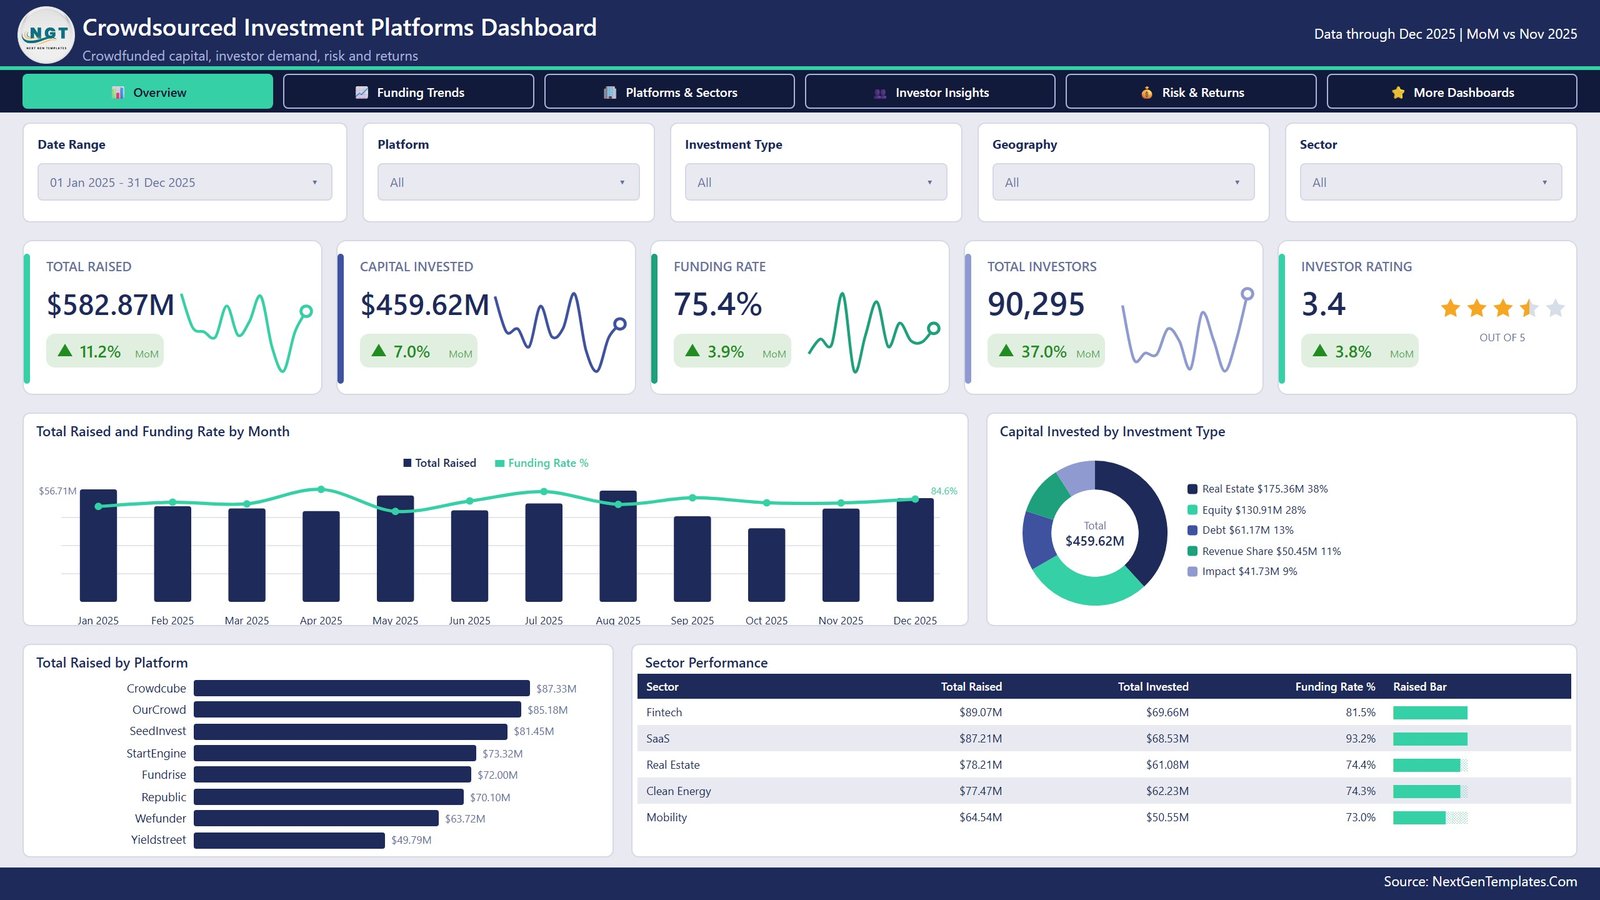Viewport: 1600px width, 900px height.
Task: Click the Revenue Share legend swatch
Action: [x=1192, y=551]
